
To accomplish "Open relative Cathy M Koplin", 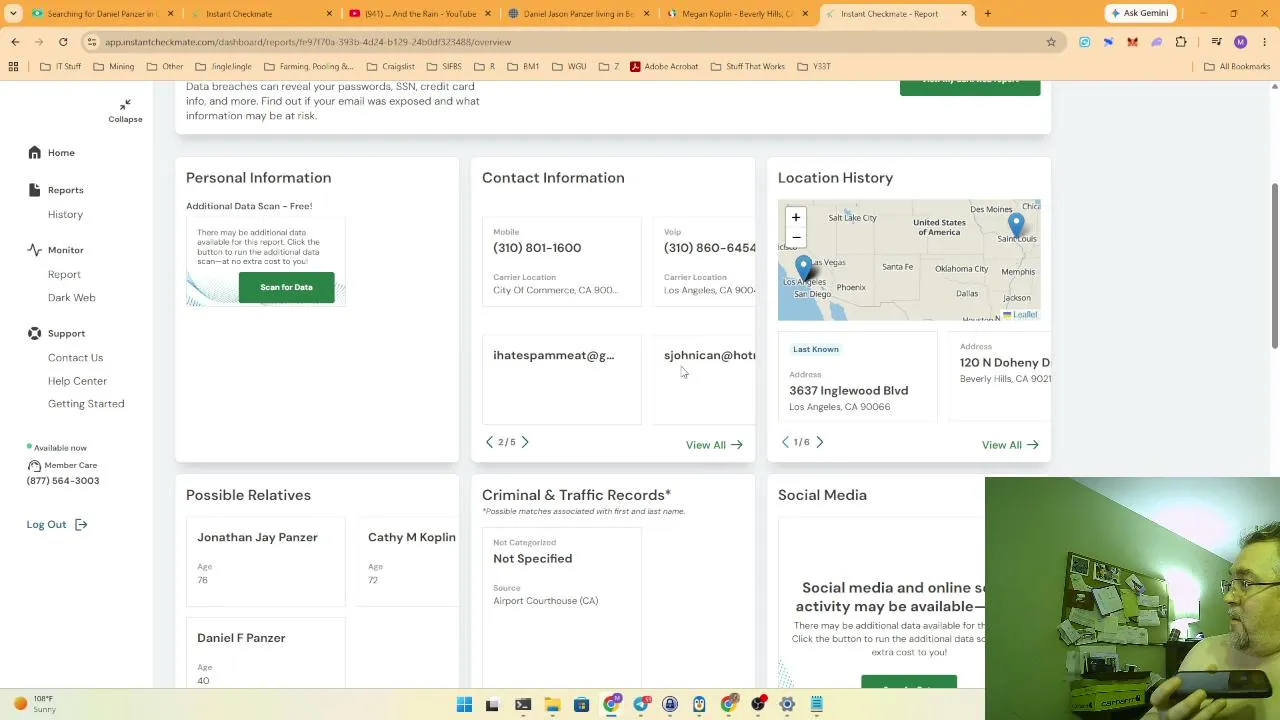I will [x=412, y=538].
